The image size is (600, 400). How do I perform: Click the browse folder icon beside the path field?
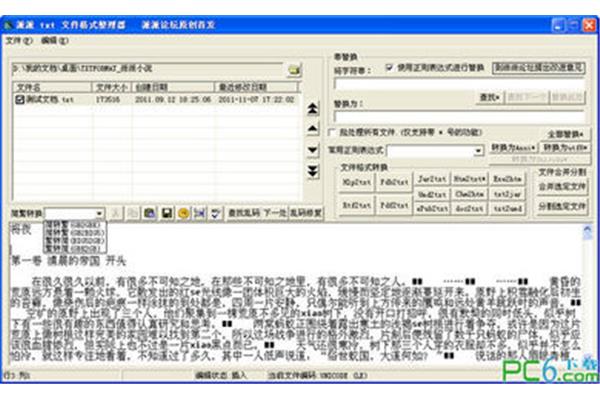[x=294, y=70]
